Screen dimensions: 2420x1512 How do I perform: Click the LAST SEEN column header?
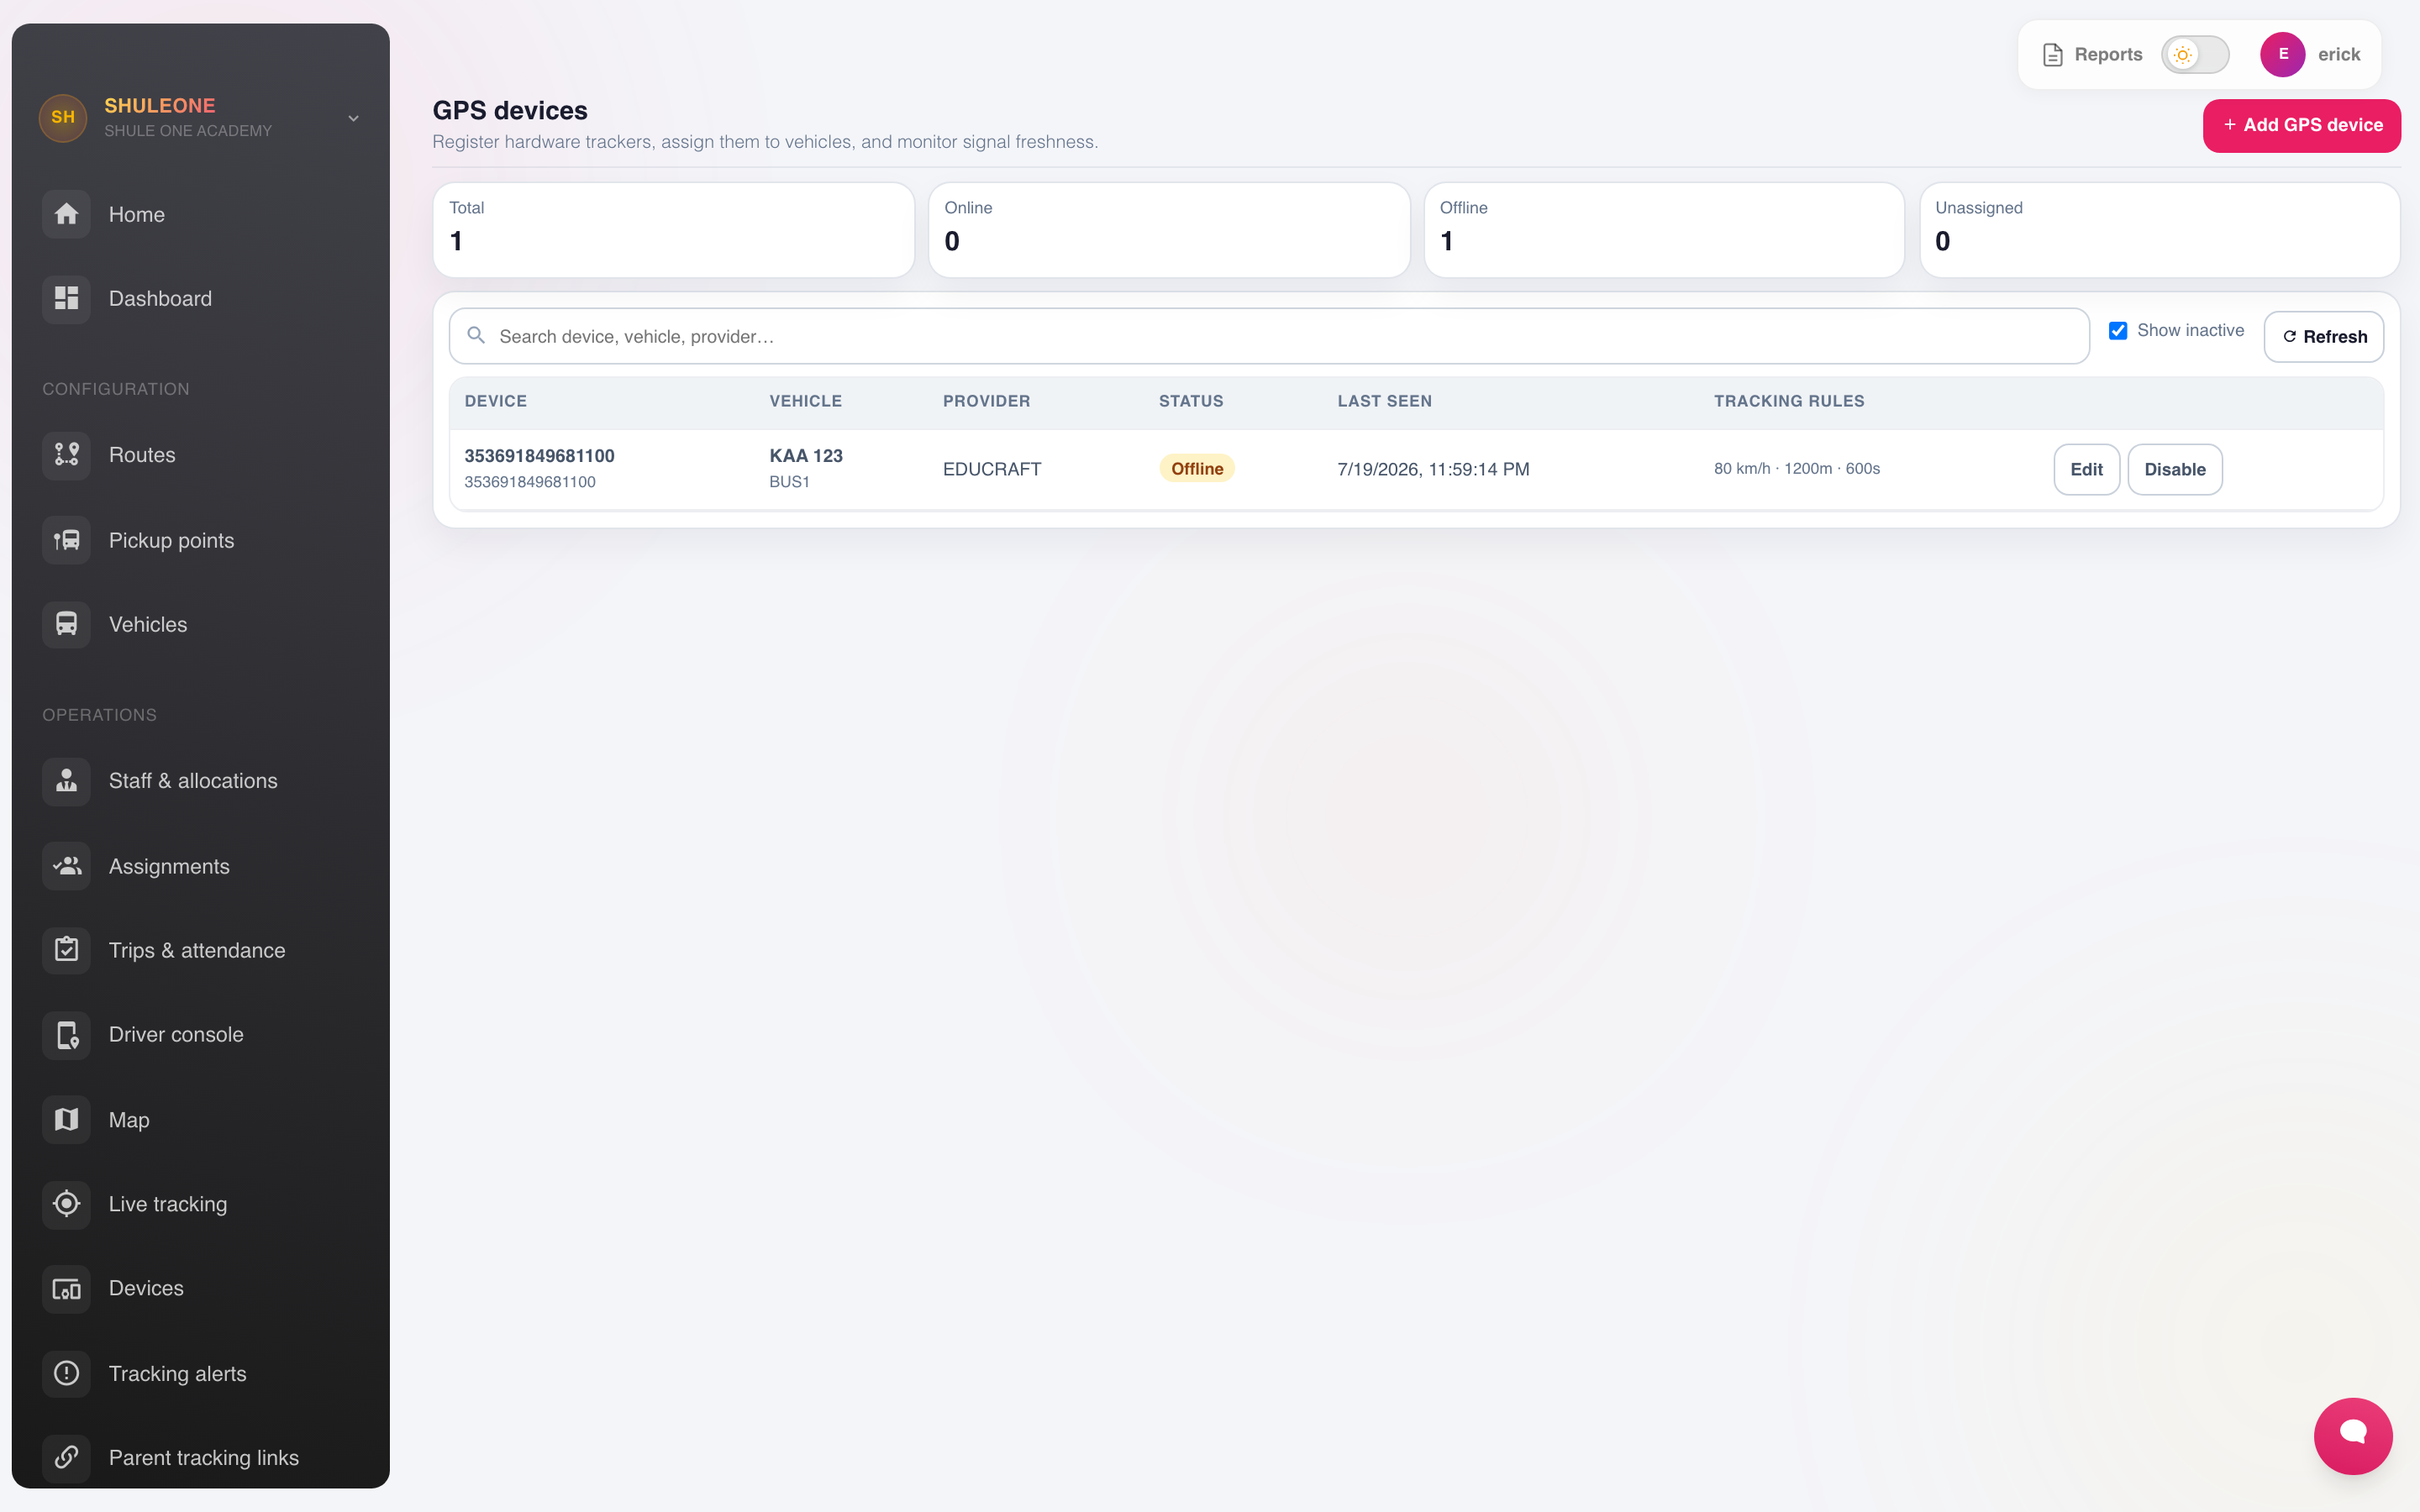click(x=1384, y=401)
